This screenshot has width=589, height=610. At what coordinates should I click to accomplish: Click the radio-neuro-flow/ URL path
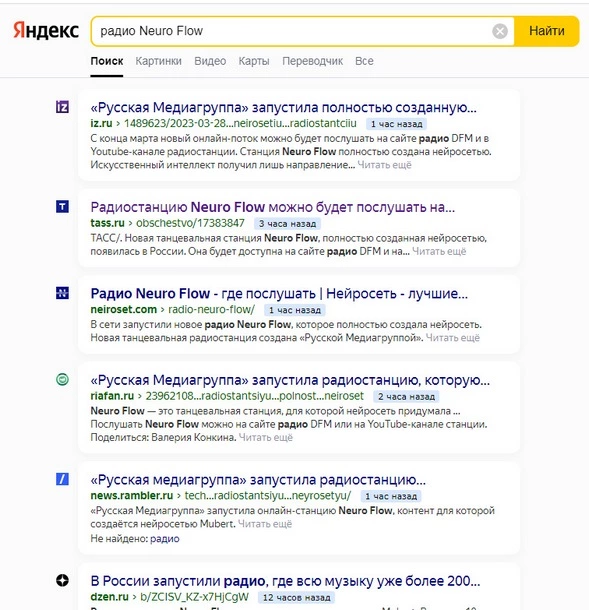click(211, 309)
